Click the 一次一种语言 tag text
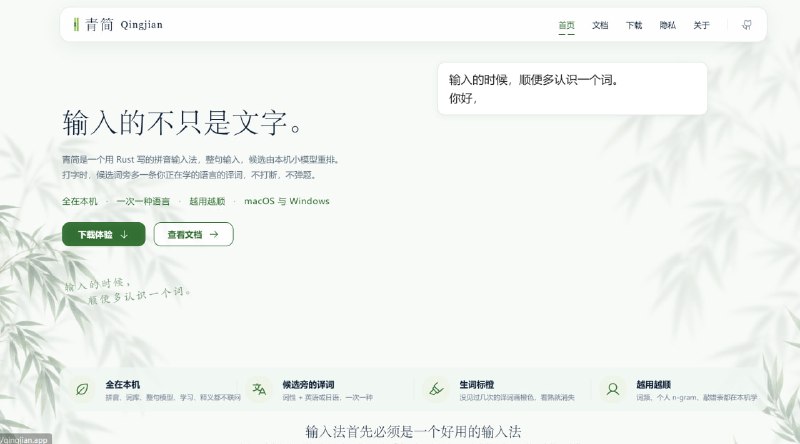Image resolution: width=800 pixels, height=444 pixels. point(143,201)
